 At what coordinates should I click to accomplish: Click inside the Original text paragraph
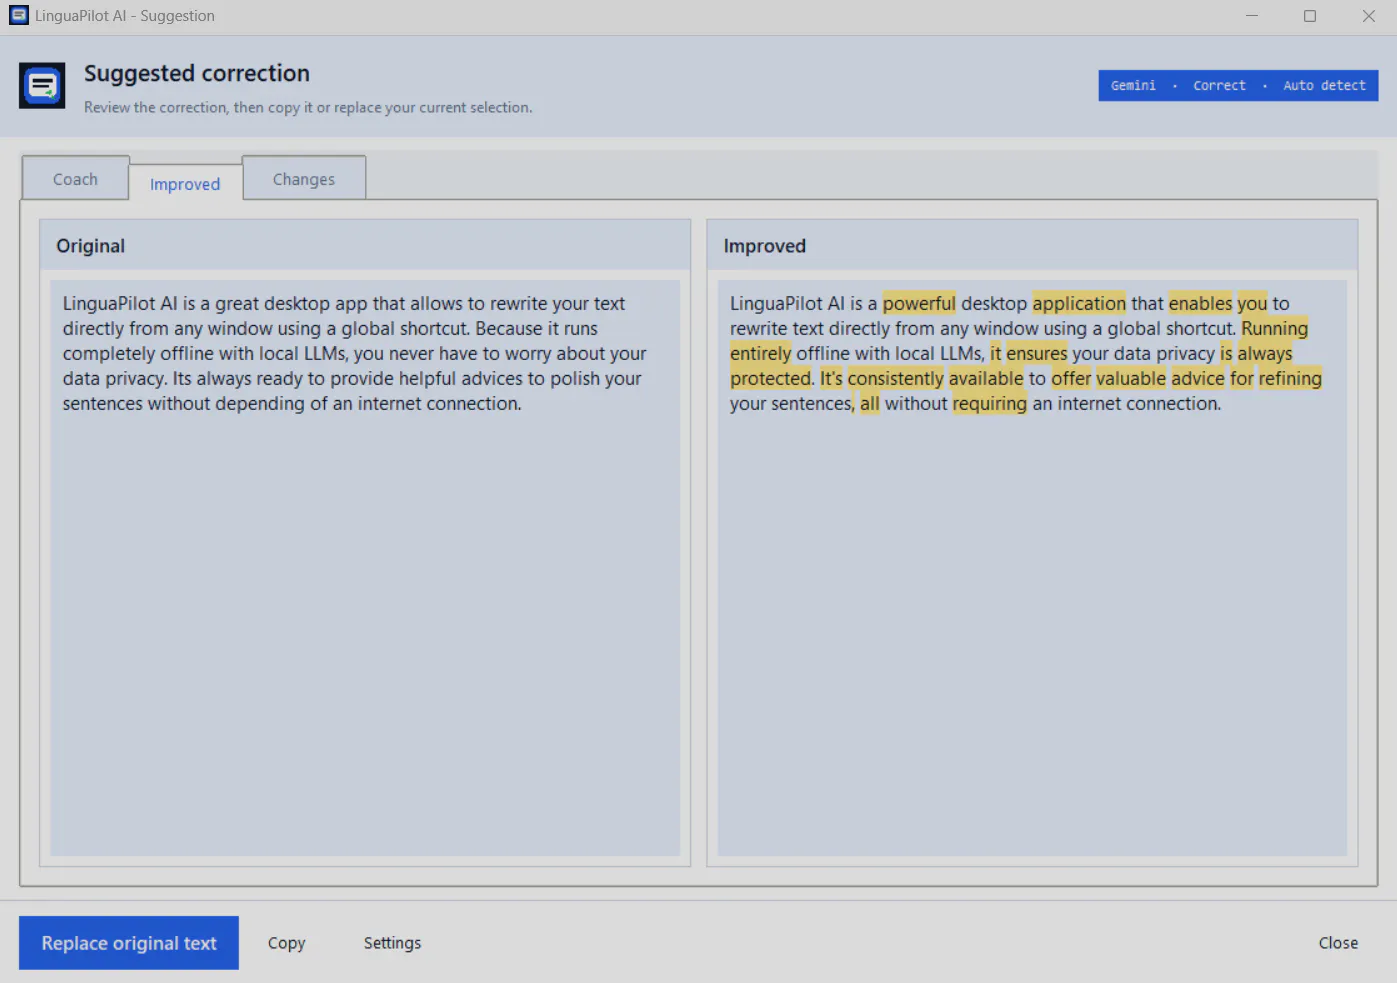[355, 353]
